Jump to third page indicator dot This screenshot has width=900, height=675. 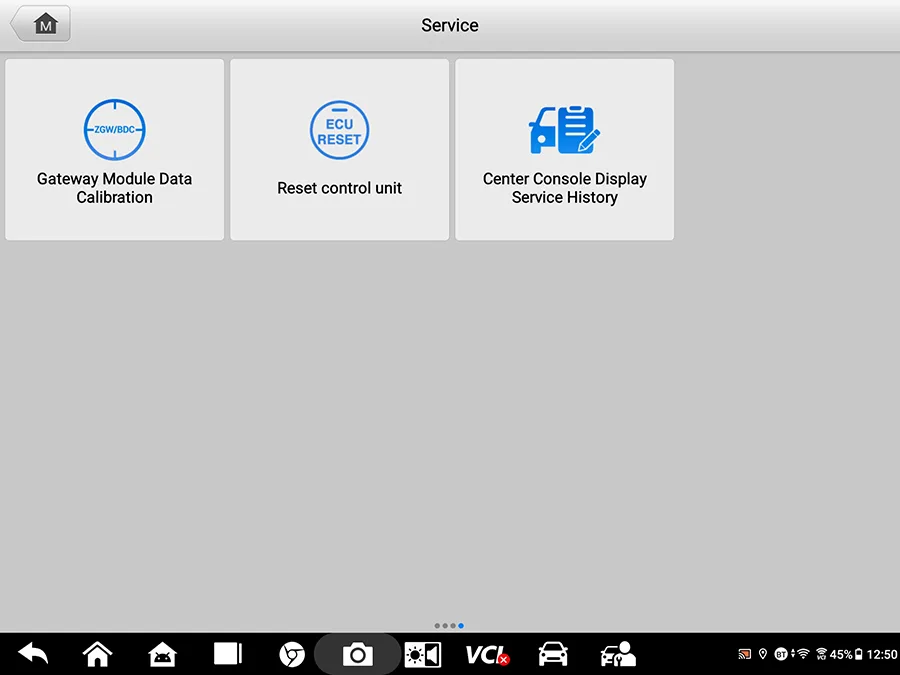click(x=453, y=626)
